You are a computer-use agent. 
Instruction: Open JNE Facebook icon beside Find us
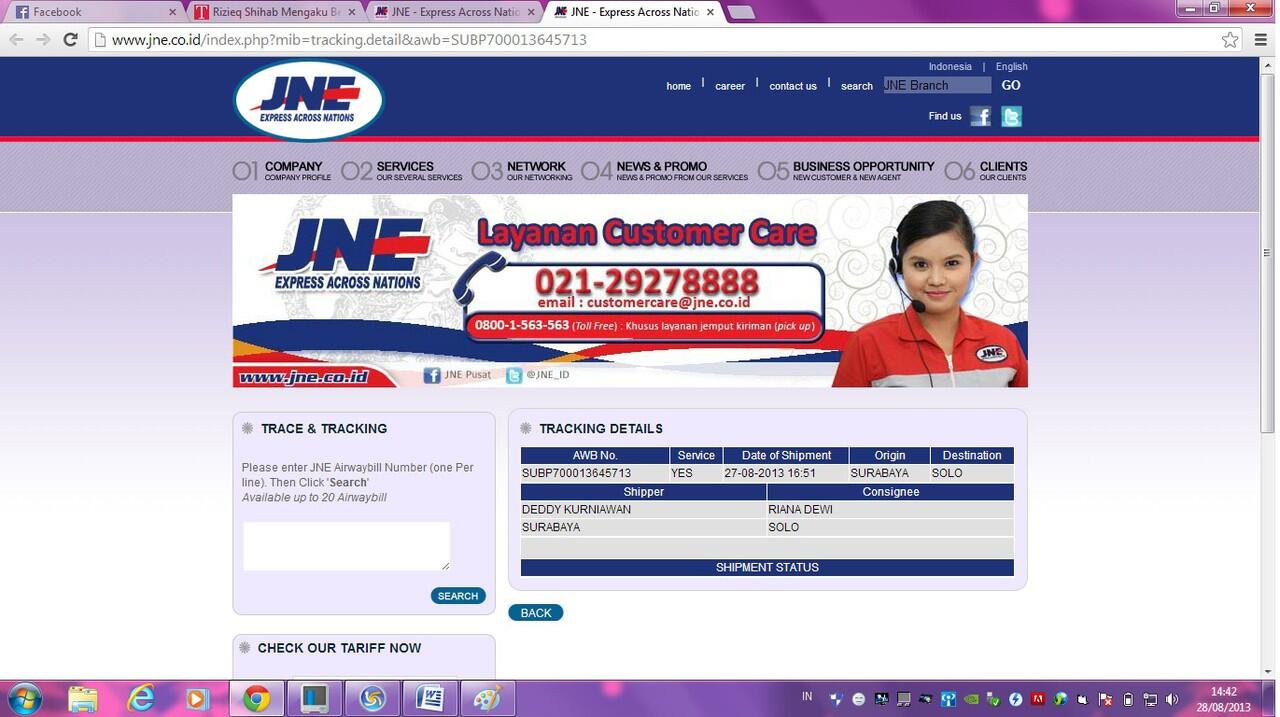(981, 117)
